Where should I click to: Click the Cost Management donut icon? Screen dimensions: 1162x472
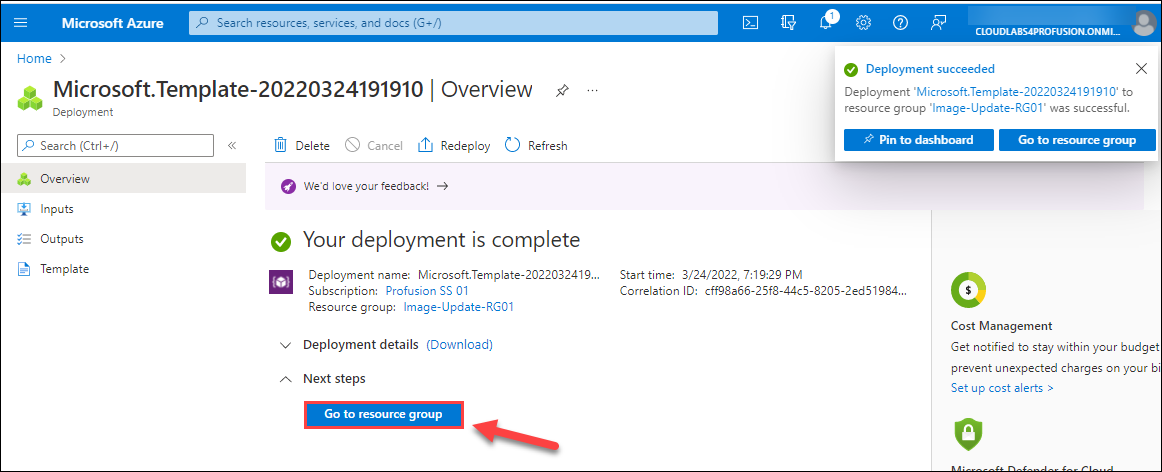pos(969,290)
